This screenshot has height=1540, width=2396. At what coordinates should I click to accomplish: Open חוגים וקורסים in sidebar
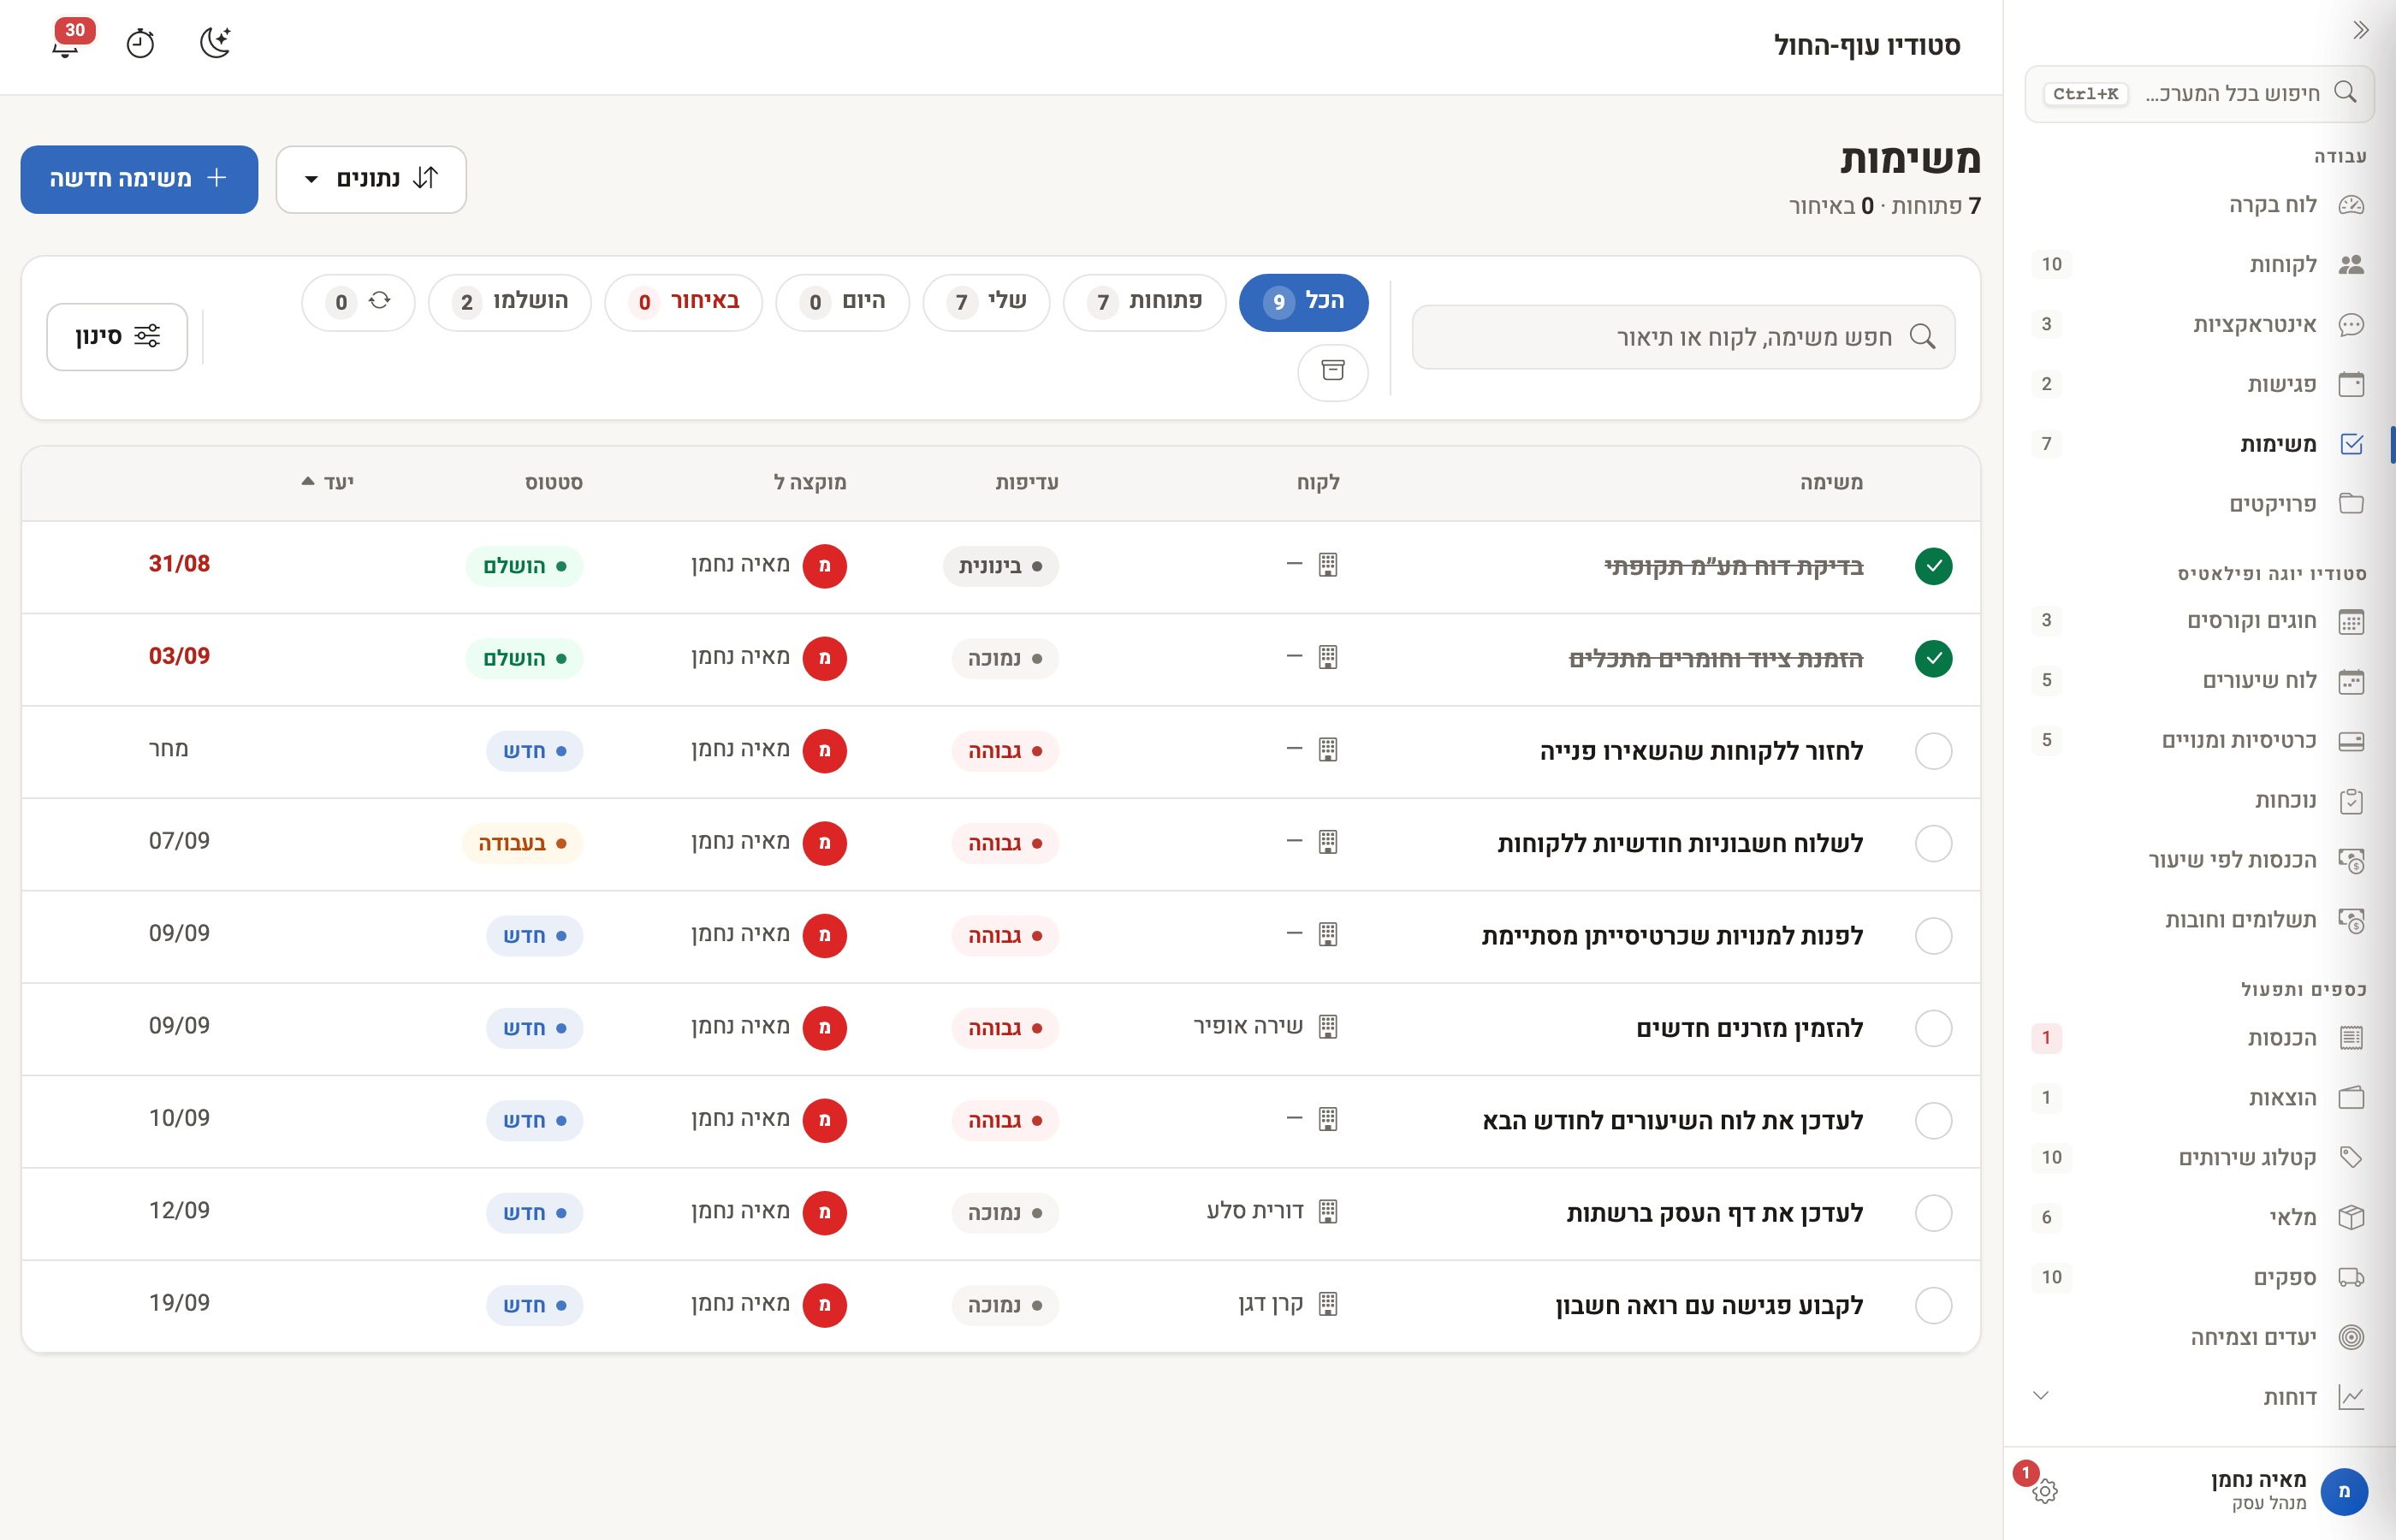pyautogui.click(x=2200, y=621)
